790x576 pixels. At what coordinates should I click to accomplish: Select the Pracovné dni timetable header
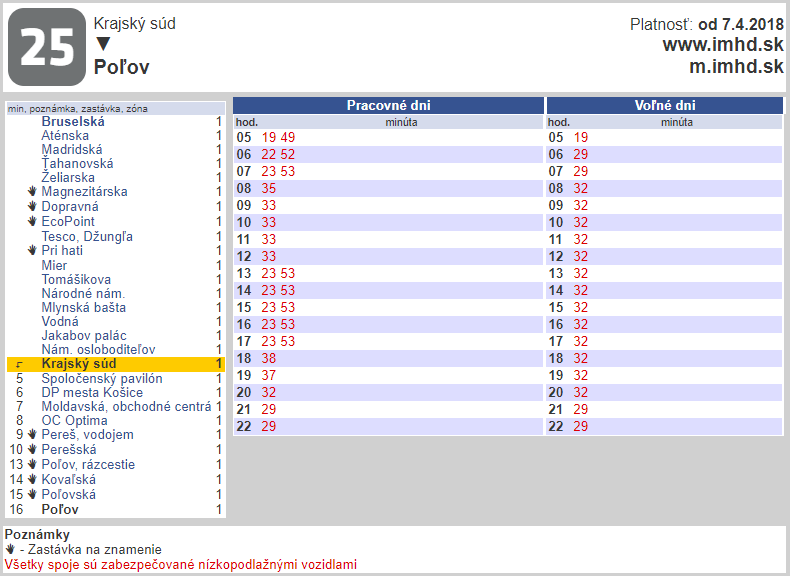388,105
